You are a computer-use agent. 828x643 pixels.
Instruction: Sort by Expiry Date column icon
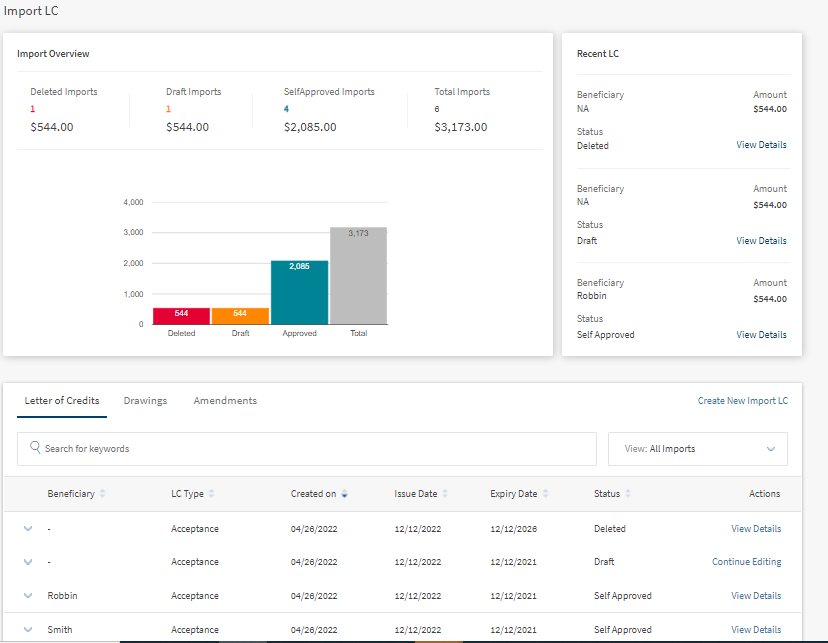[x=546, y=494]
